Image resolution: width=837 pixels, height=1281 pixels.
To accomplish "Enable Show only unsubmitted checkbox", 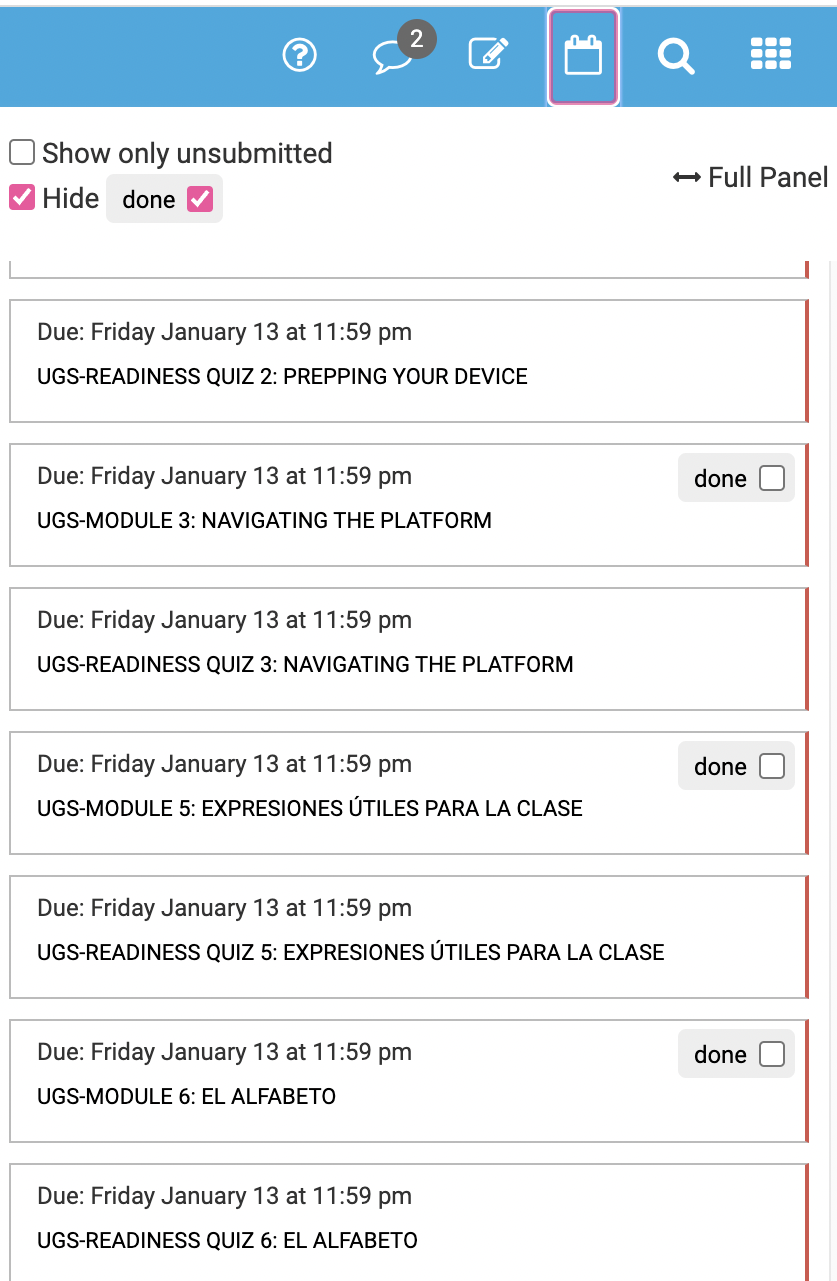I will (22, 153).
